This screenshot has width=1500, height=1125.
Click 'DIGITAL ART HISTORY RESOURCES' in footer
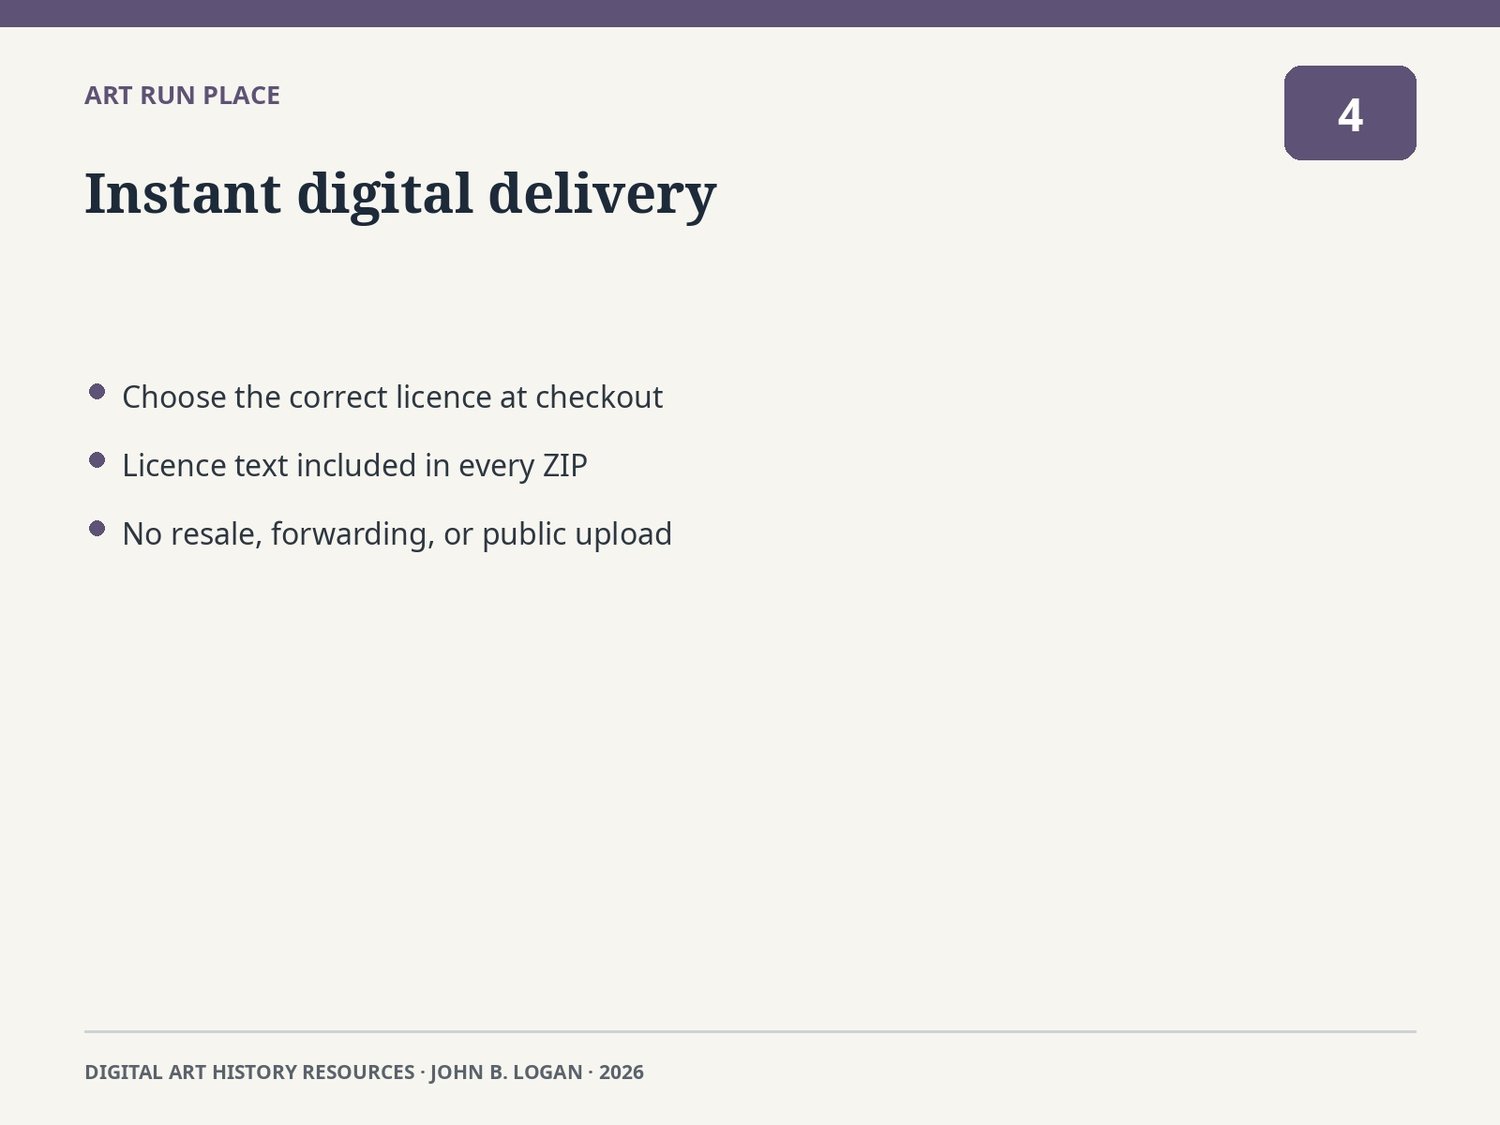249,1072
